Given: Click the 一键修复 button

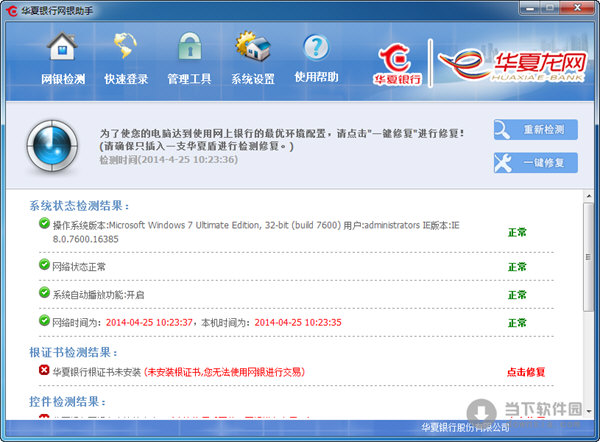Looking at the screenshot, I should (536, 163).
